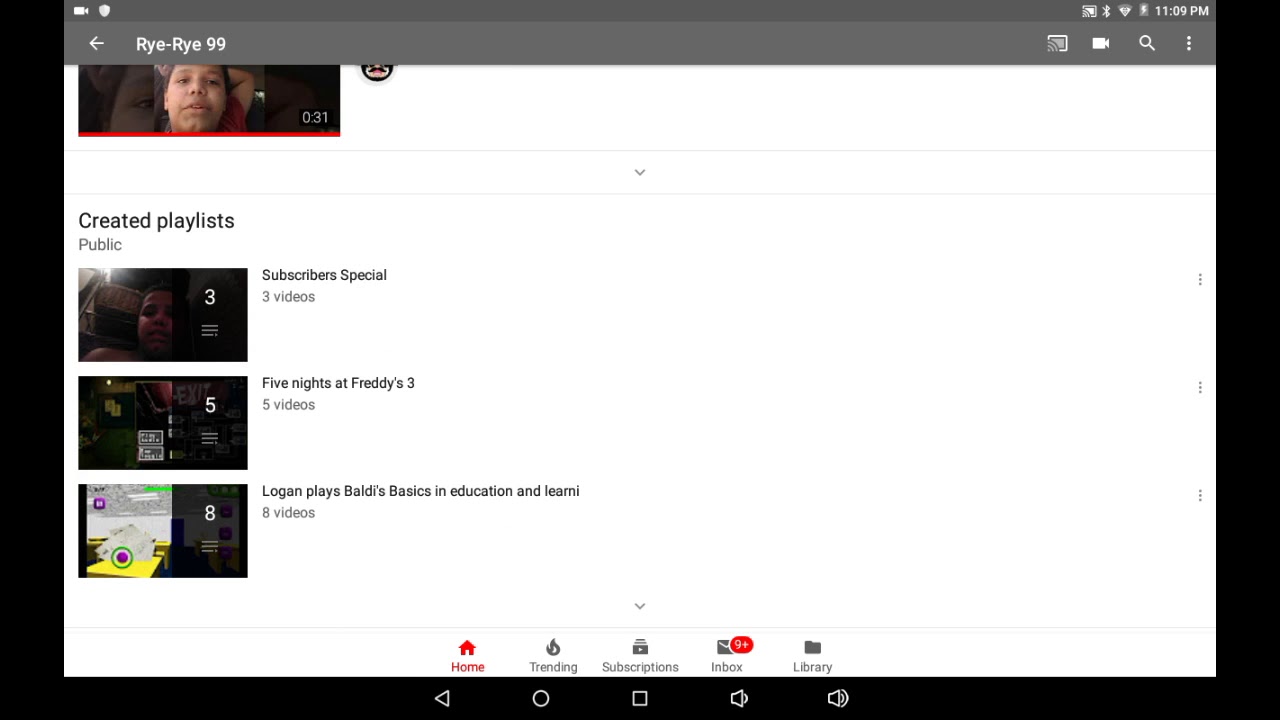This screenshot has height=720, width=1280.
Task: Tap the red progress bar under the video
Action: click(209, 134)
